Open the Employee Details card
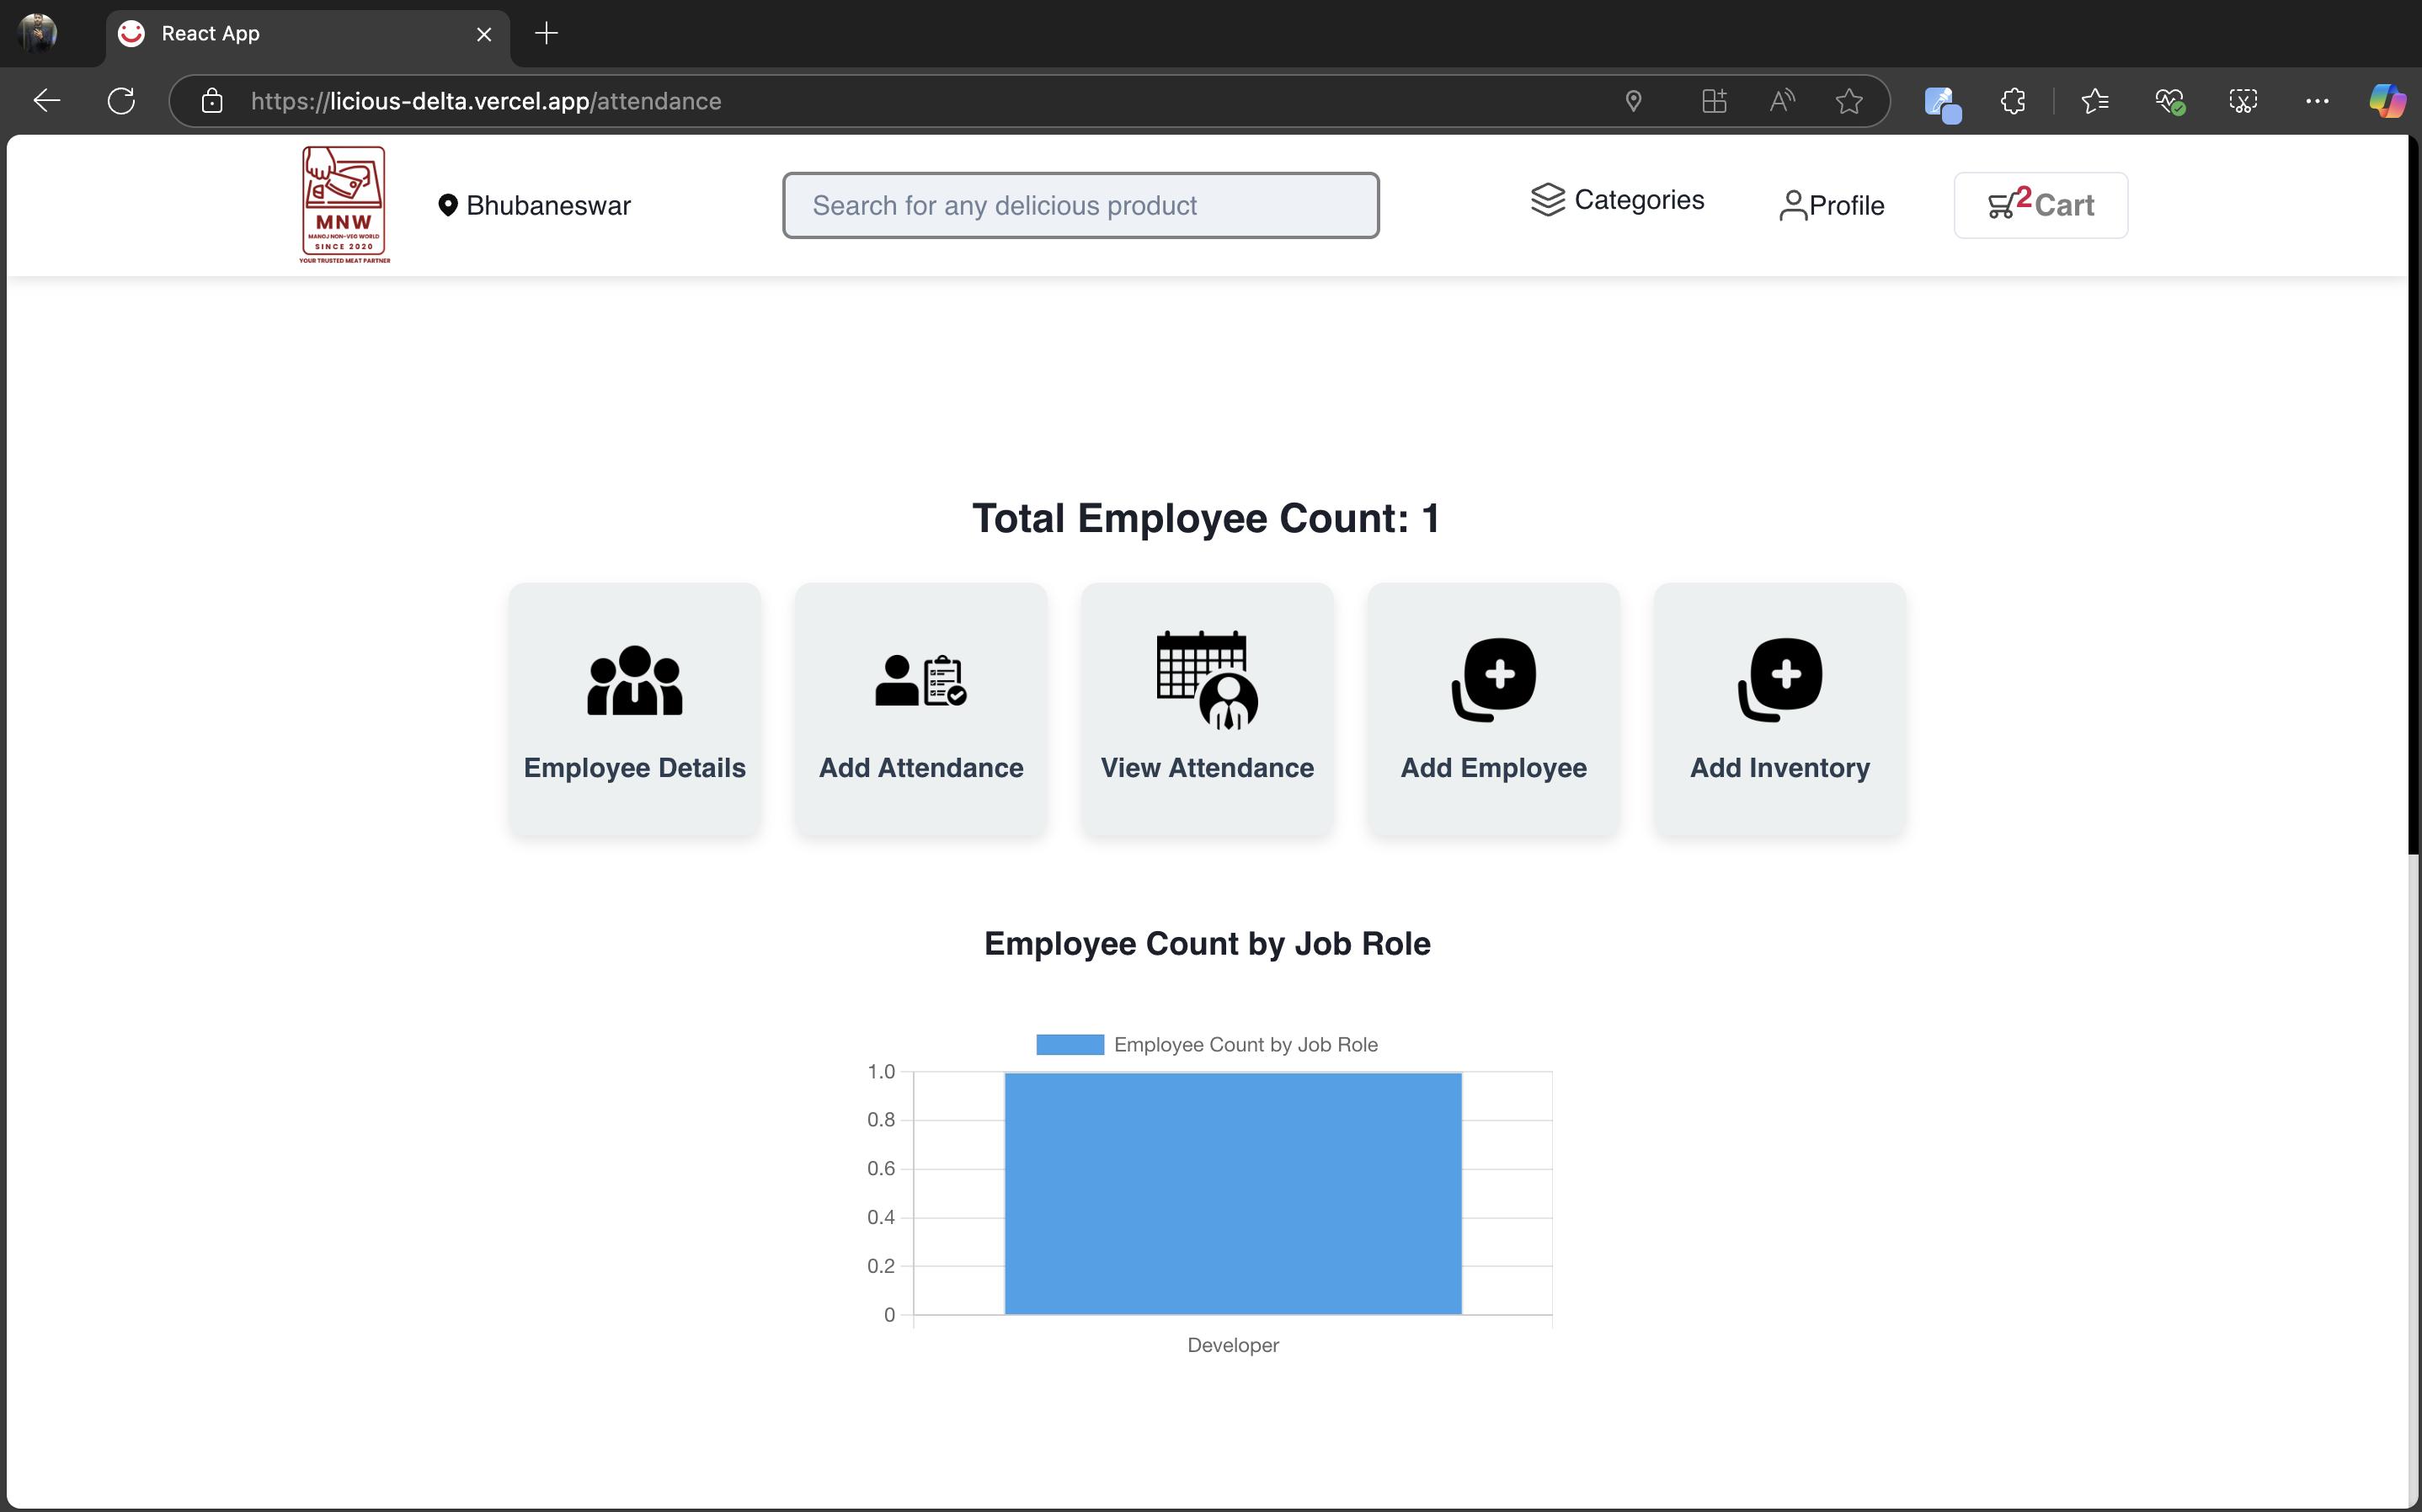Viewport: 2422px width, 1512px height. (x=634, y=708)
